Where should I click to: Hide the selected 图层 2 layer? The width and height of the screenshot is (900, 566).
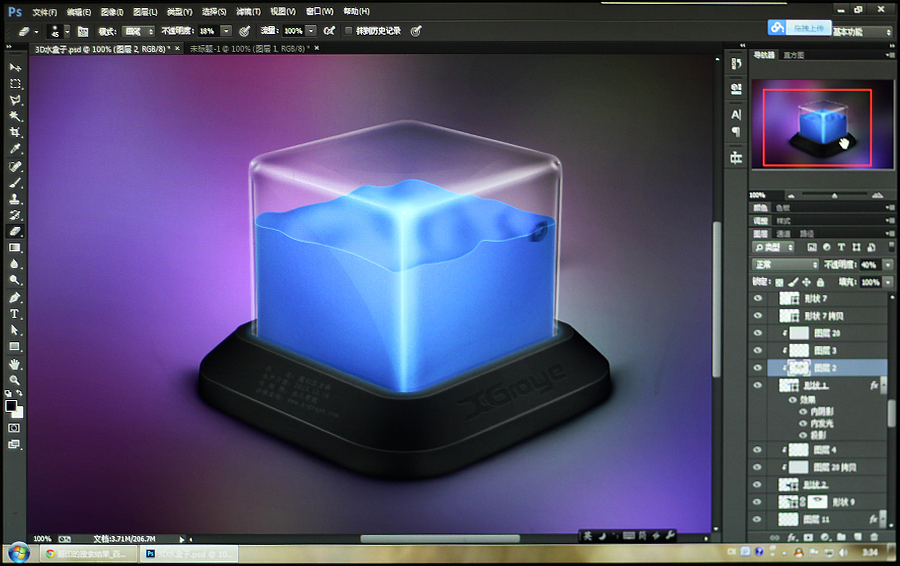[758, 367]
